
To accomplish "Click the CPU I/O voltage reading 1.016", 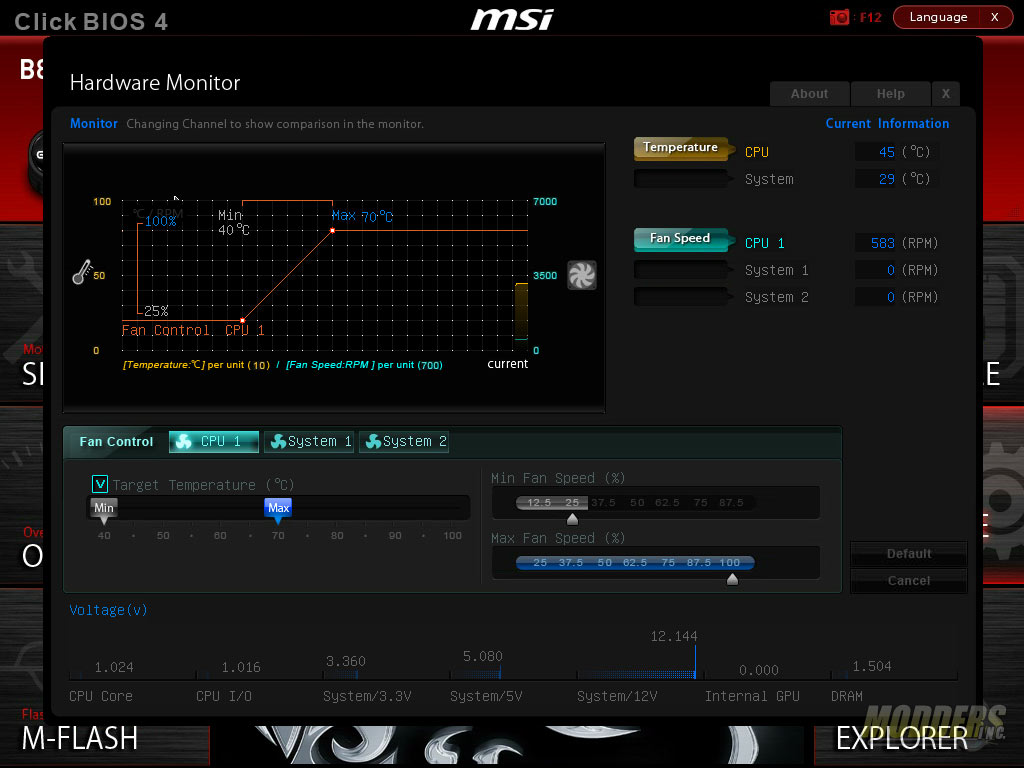I will pyautogui.click(x=241, y=667).
